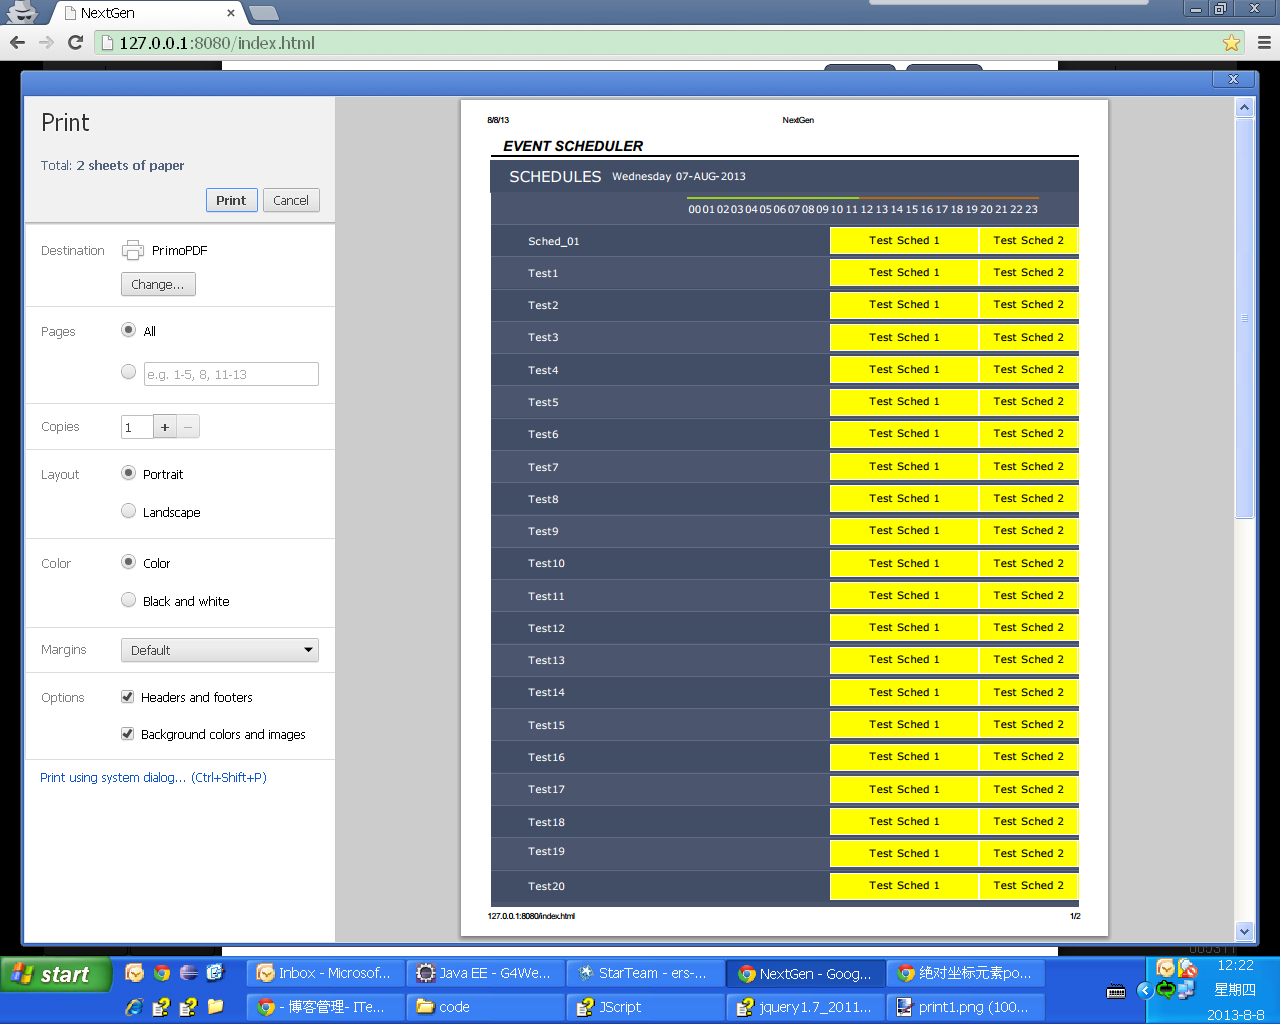Open the Chrome hamburger menu
Screen dimensions: 1280x1024
point(1264,43)
